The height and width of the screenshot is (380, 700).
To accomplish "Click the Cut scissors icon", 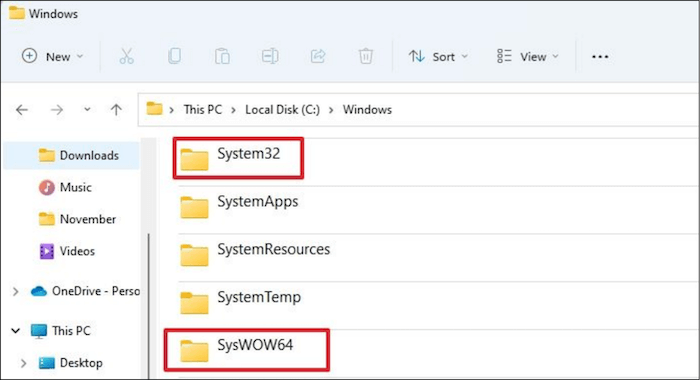I will (x=127, y=56).
